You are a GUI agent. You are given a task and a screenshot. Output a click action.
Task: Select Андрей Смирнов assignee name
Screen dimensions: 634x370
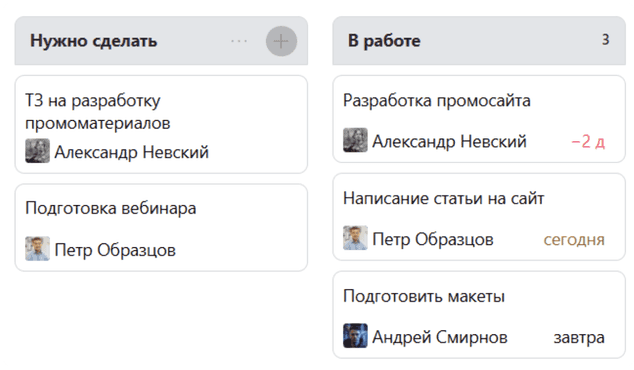[x=440, y=337]
